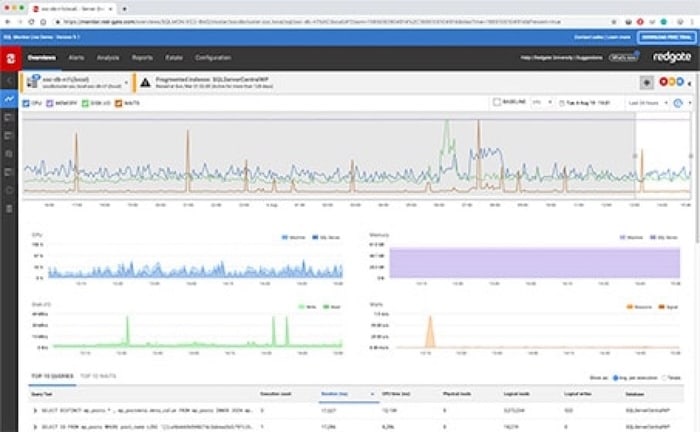Open the Configuration menu
The height and width of the screenshot is (432, 700).
pyautogui.click(x=212, y=58)
